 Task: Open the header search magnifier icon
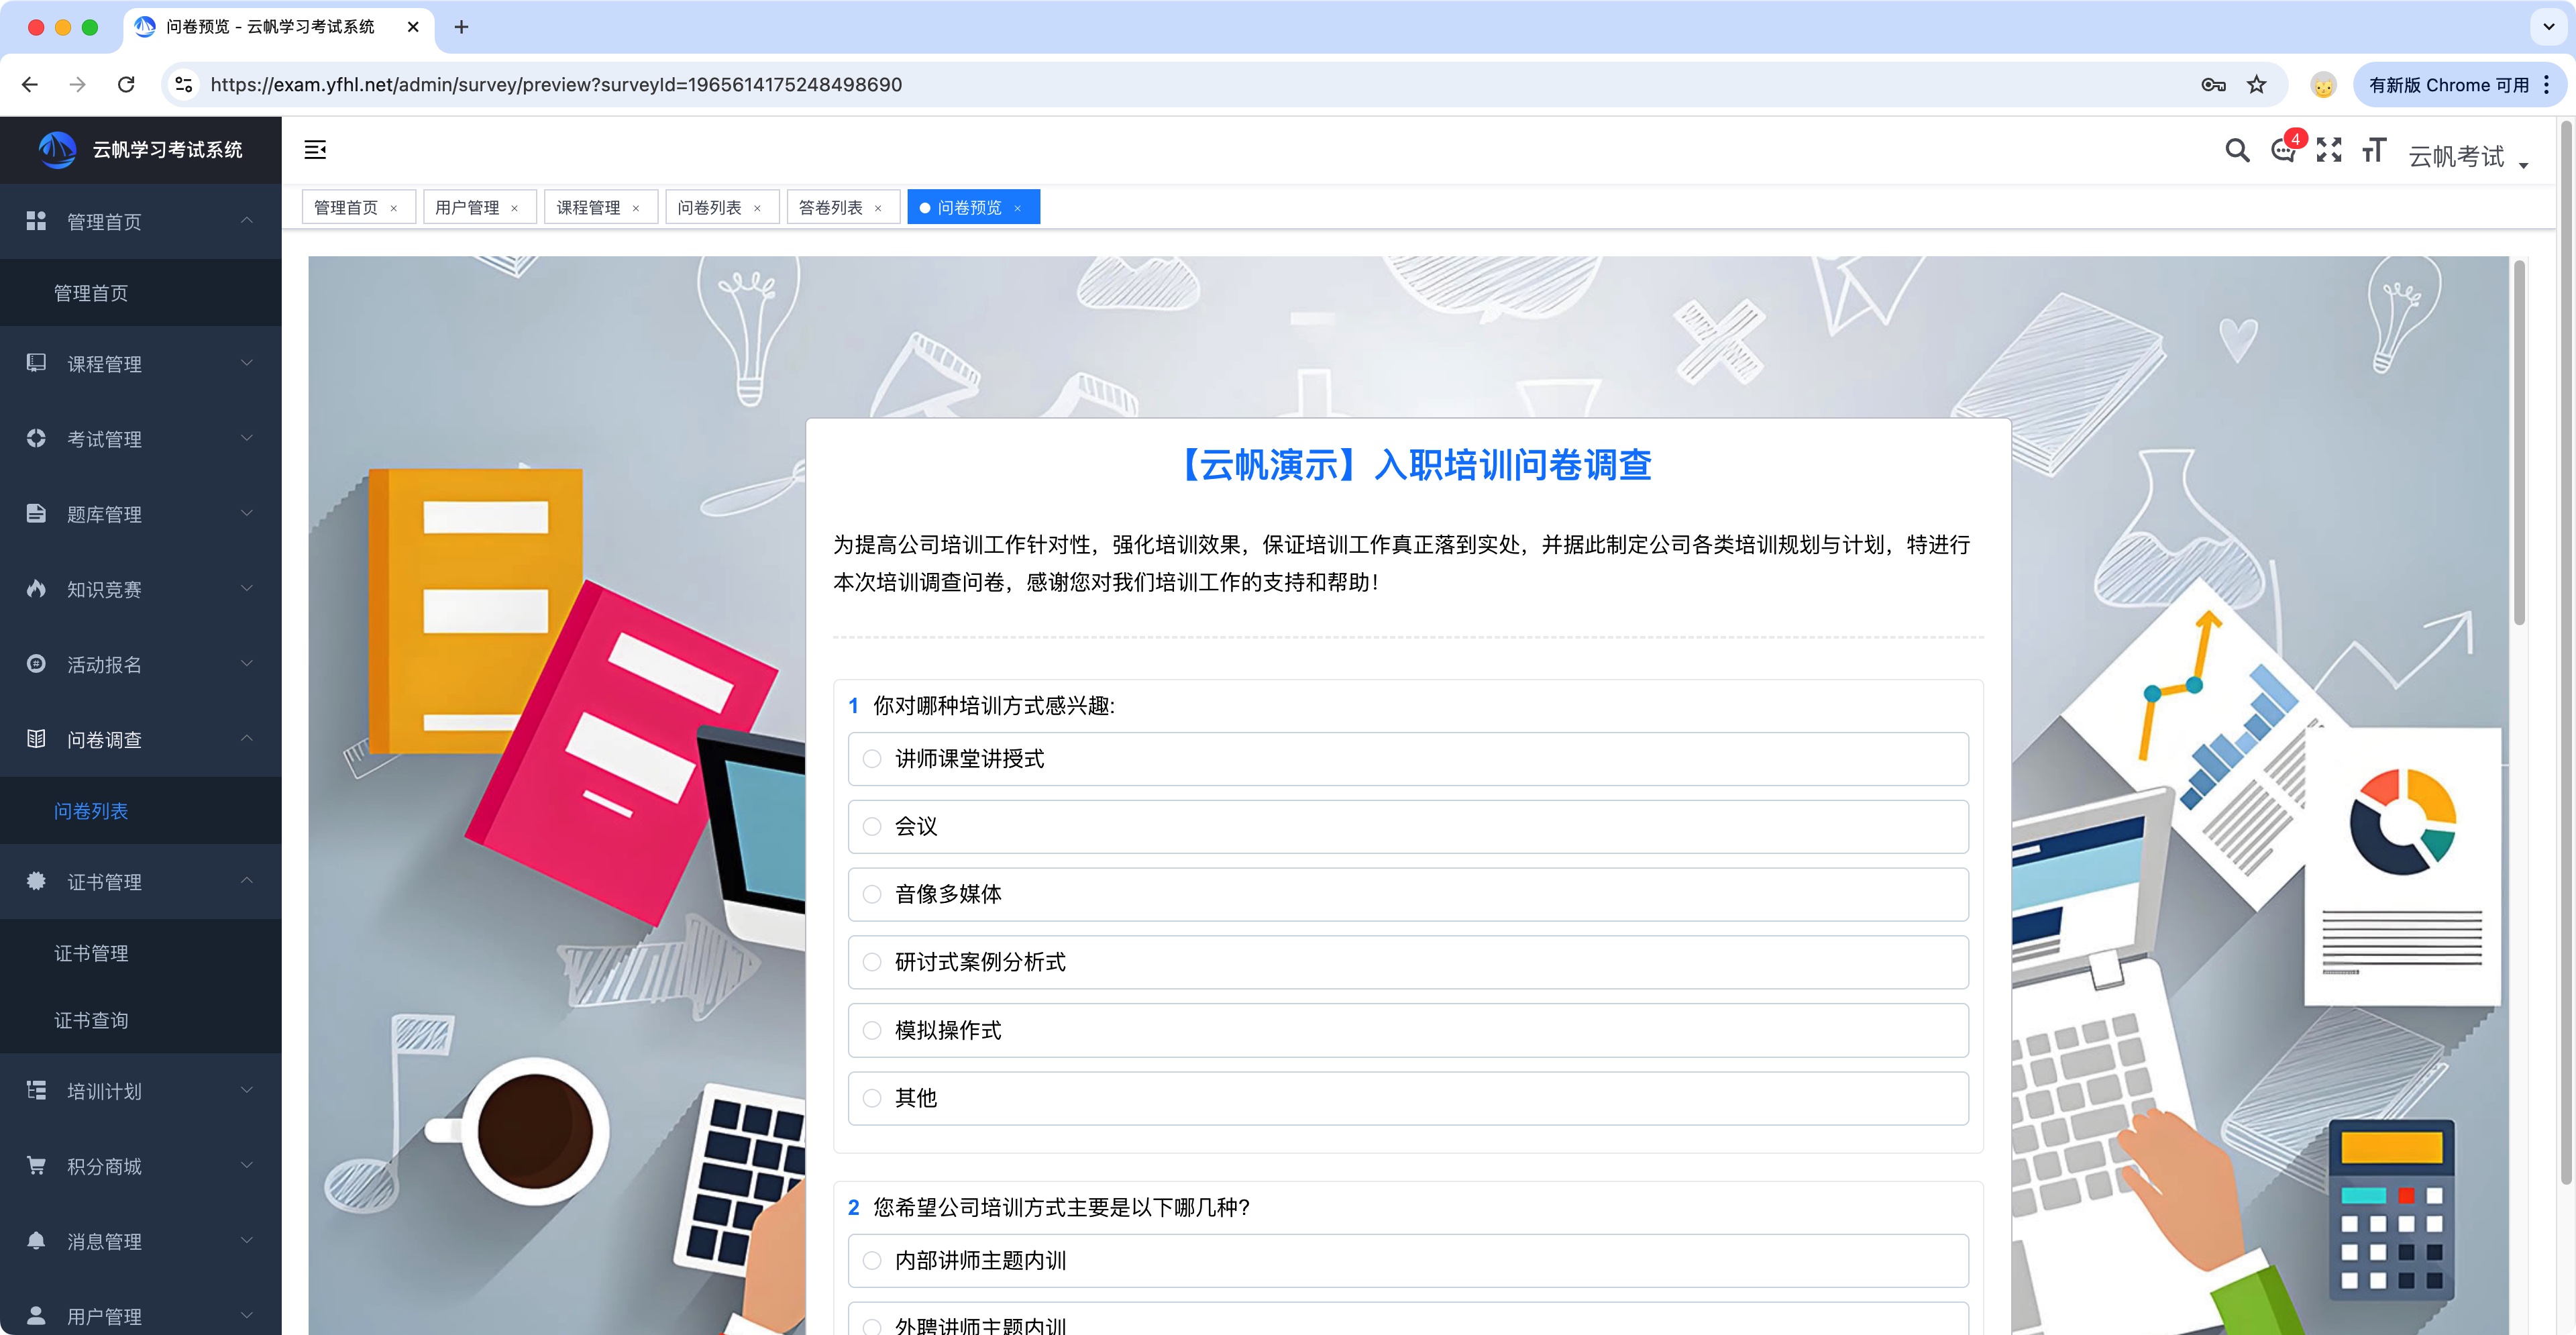2237,150
